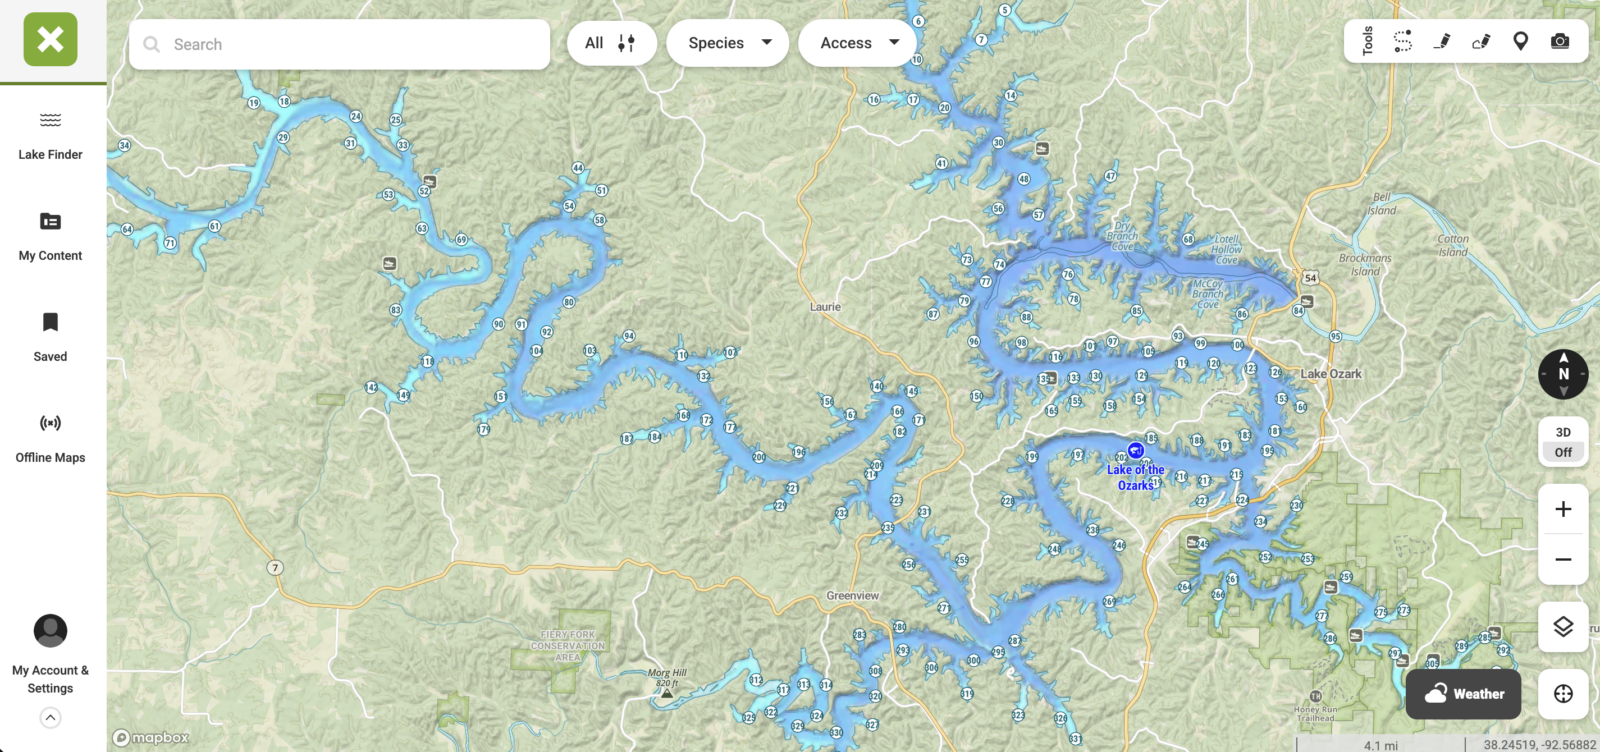Toggle the Weather overlay

point(1464,694)
